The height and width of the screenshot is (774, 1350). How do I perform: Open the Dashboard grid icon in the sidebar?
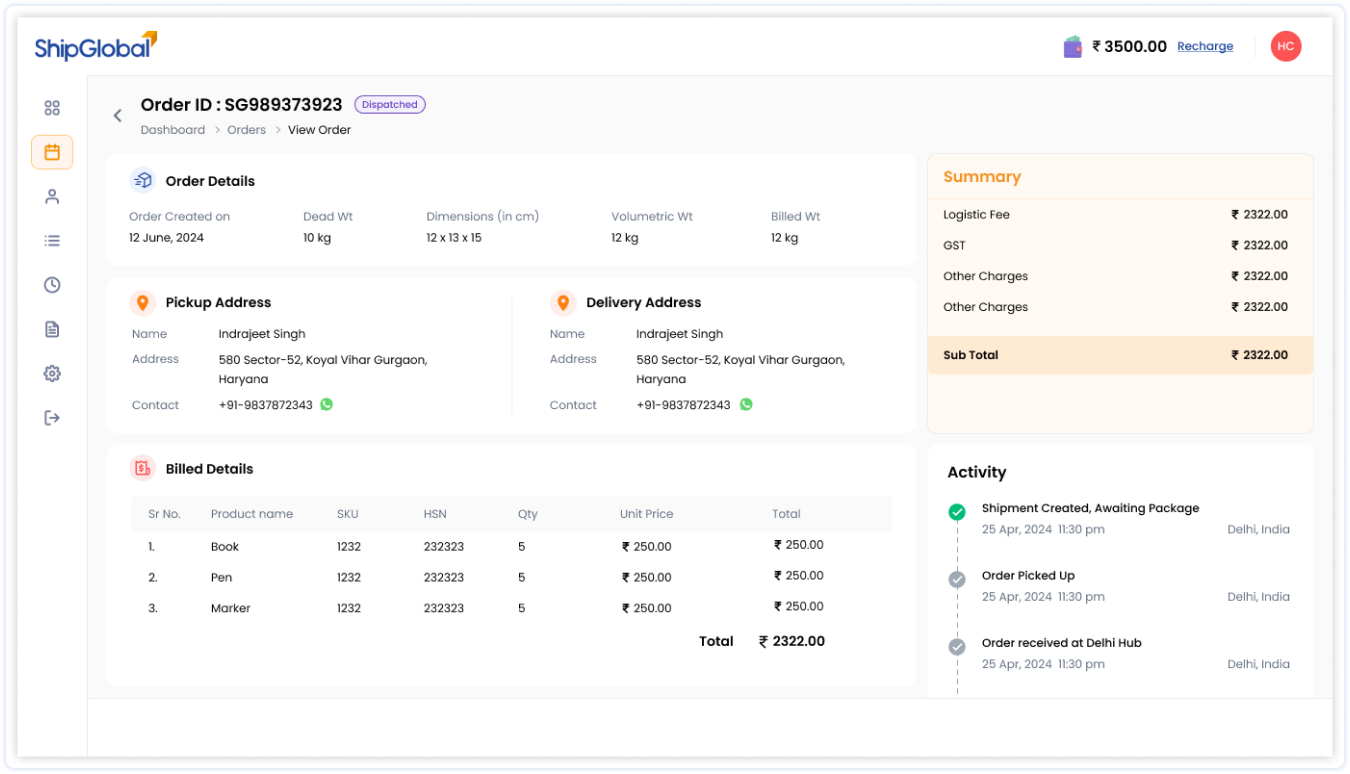(52, 107)
